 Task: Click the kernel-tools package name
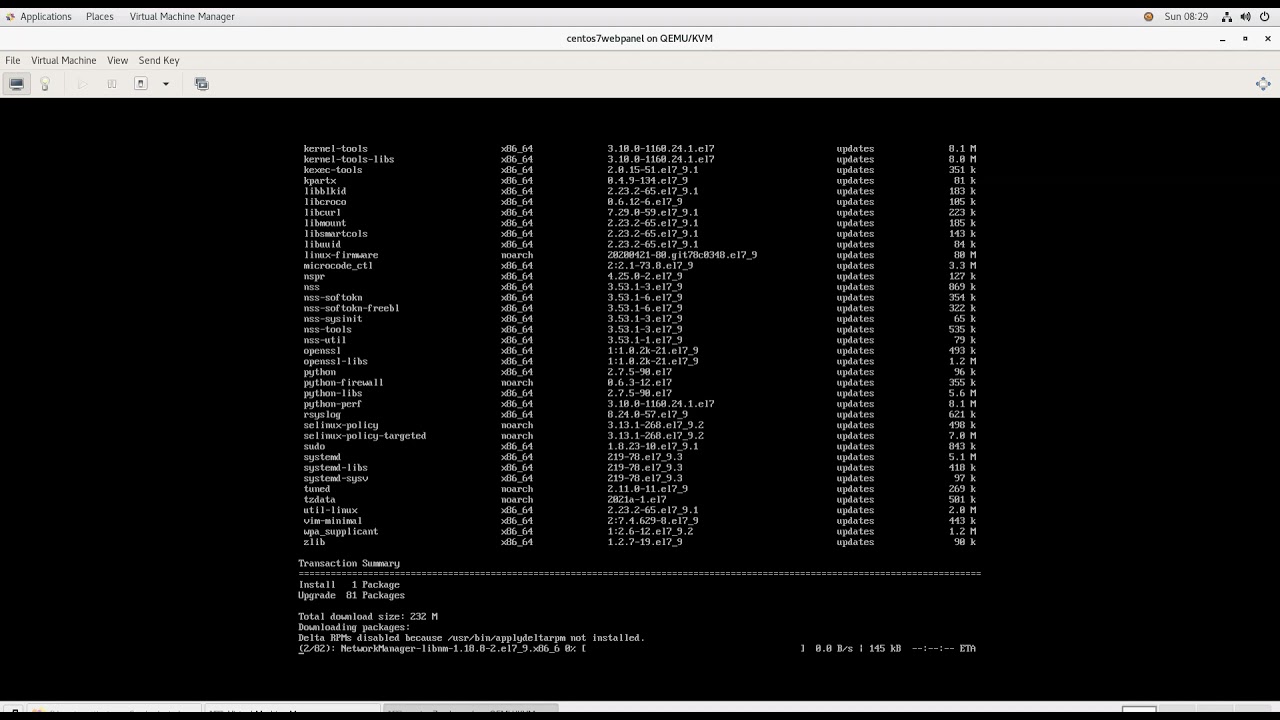point(336,148)
